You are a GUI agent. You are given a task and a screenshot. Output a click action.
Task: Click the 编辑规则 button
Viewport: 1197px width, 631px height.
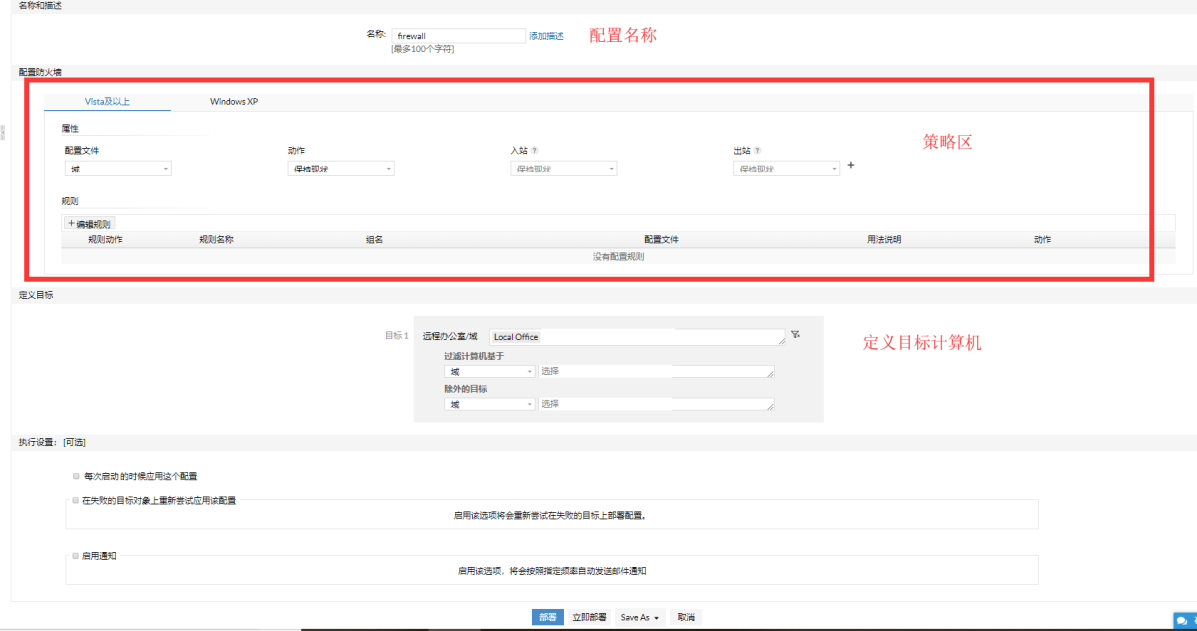[89, 224]
